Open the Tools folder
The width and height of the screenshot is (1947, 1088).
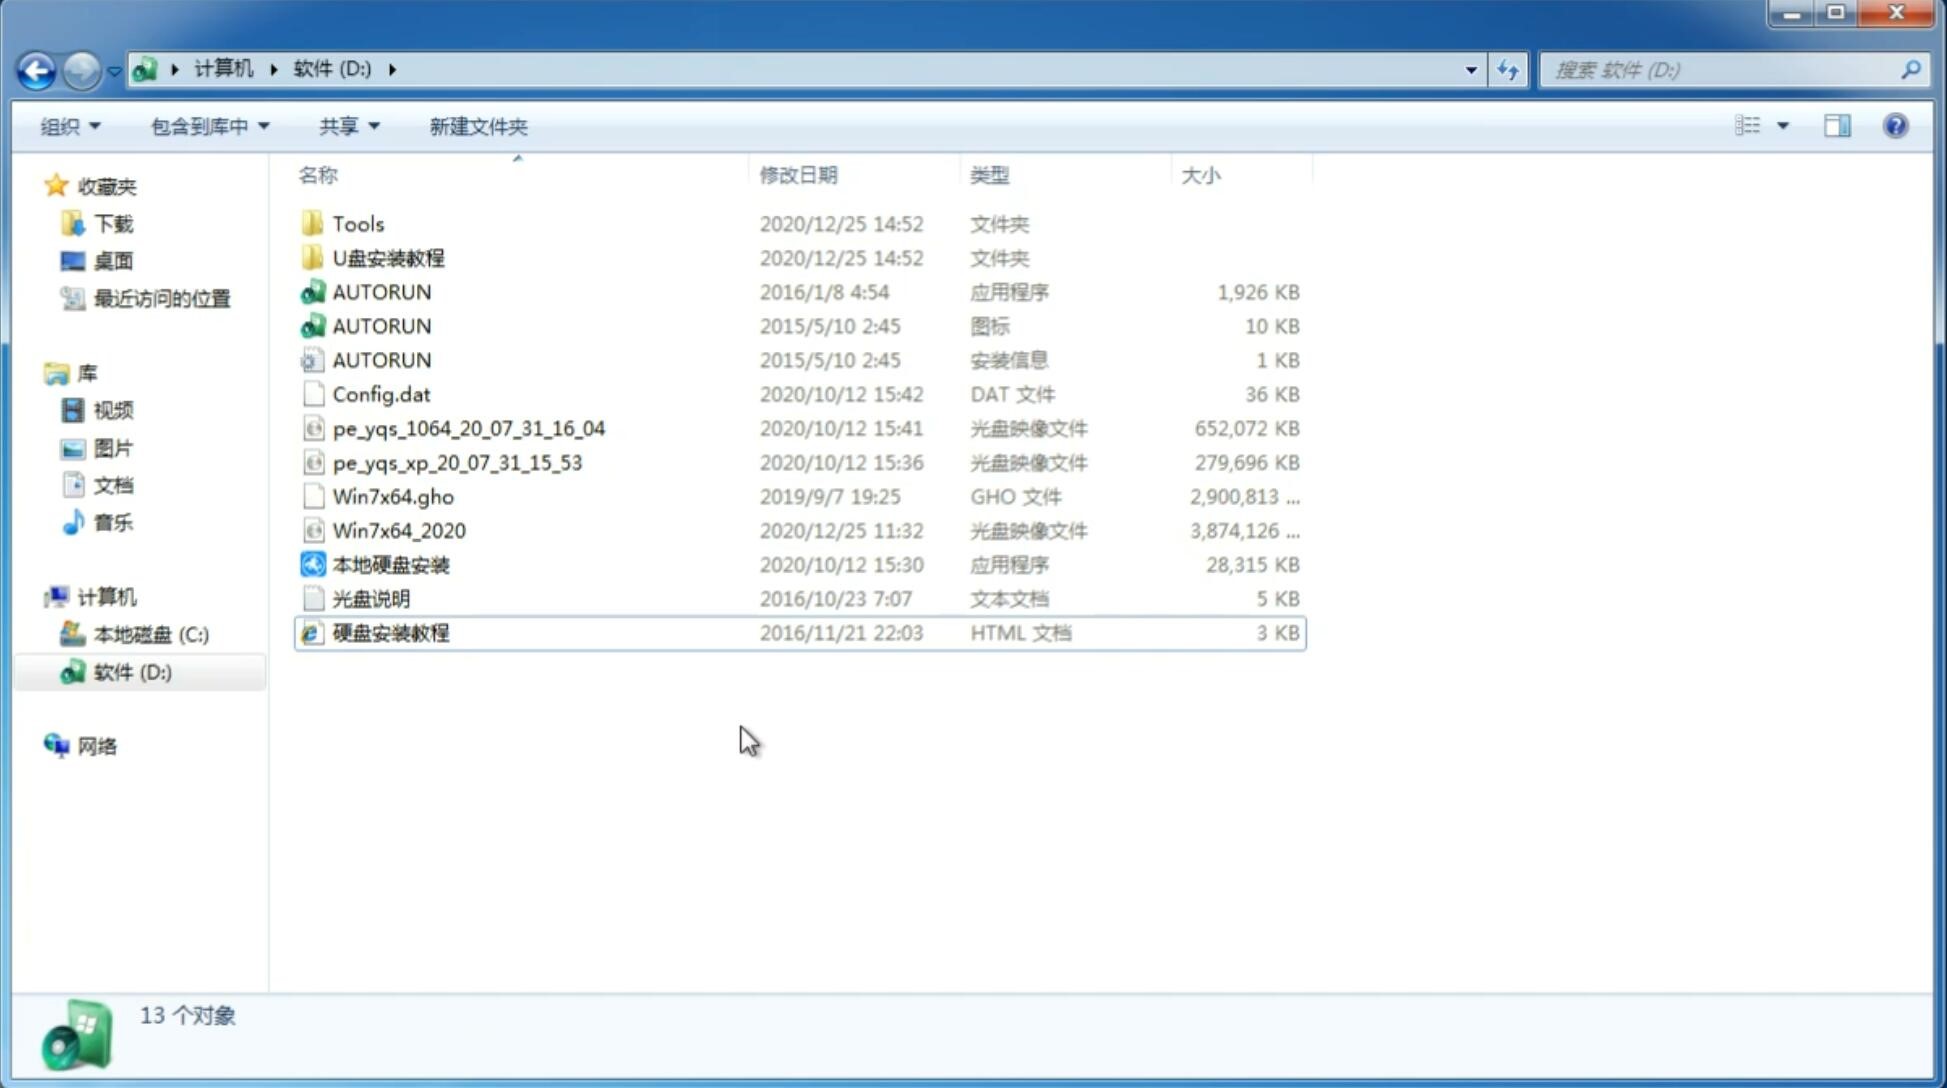coord(357,223)
